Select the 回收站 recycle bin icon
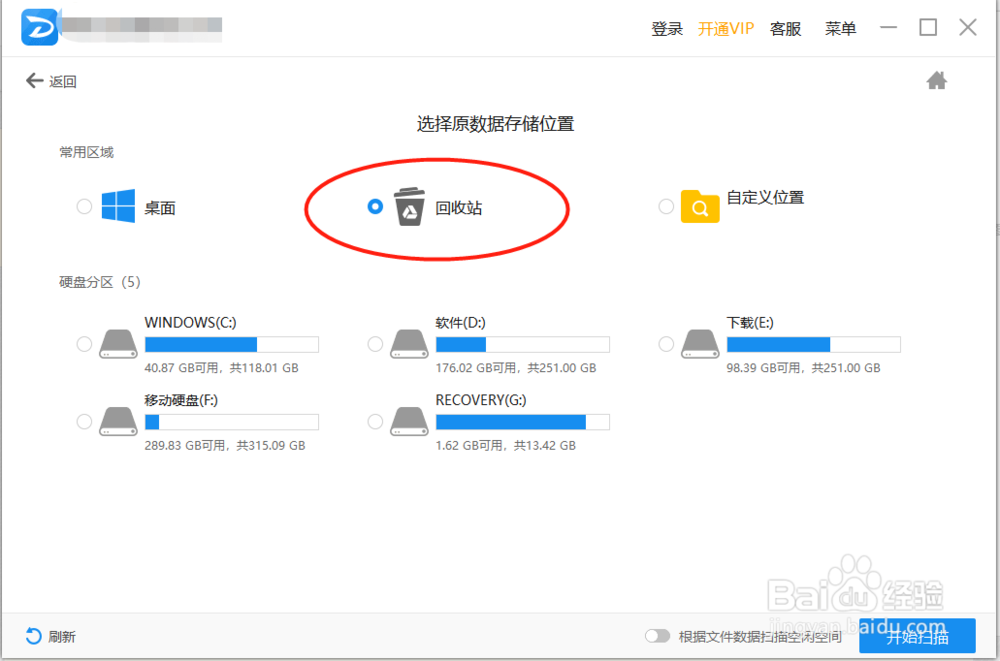The image size is (1000, 661). pyautogui.click(x=411, y=206)
